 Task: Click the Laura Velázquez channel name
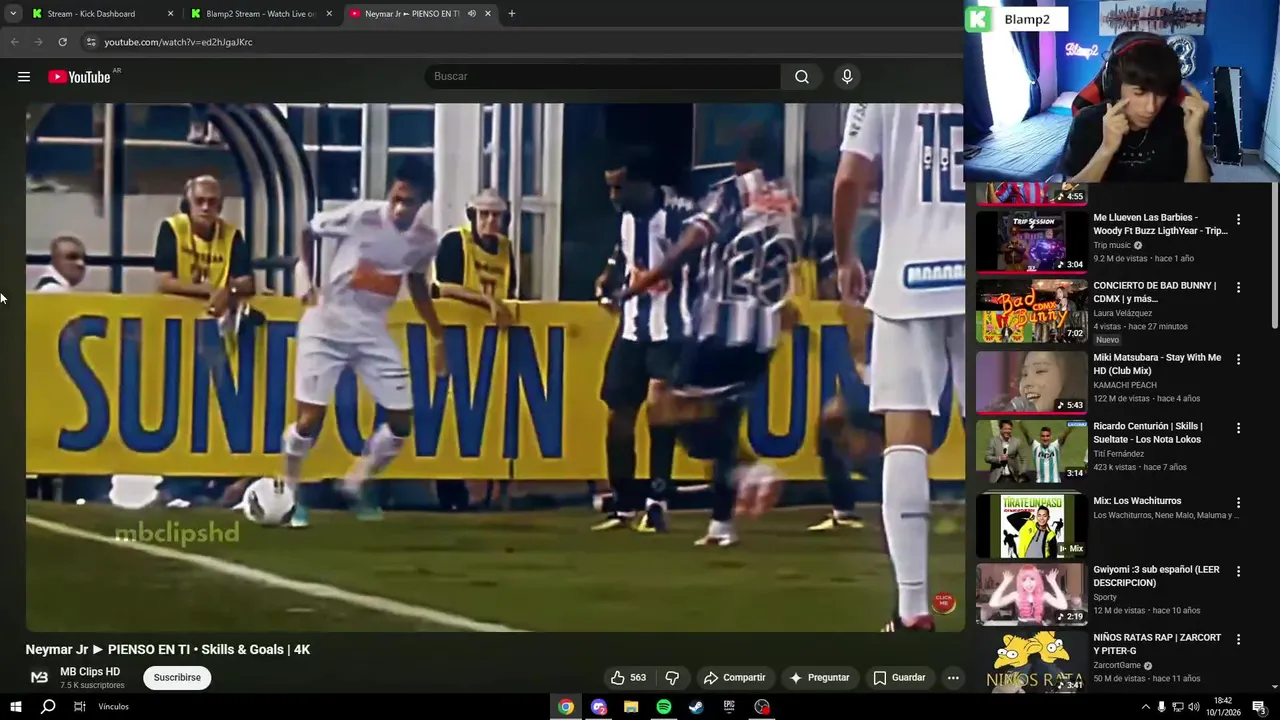click(1122, 313)
